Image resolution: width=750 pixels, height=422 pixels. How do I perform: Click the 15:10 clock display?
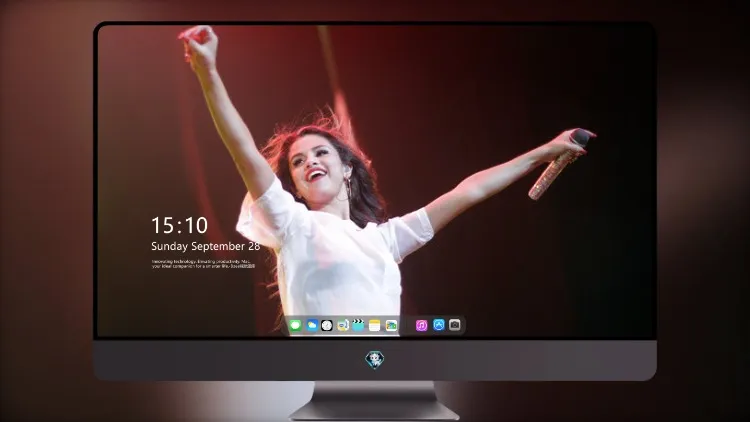pyautogui.click(x=179, y=225)
